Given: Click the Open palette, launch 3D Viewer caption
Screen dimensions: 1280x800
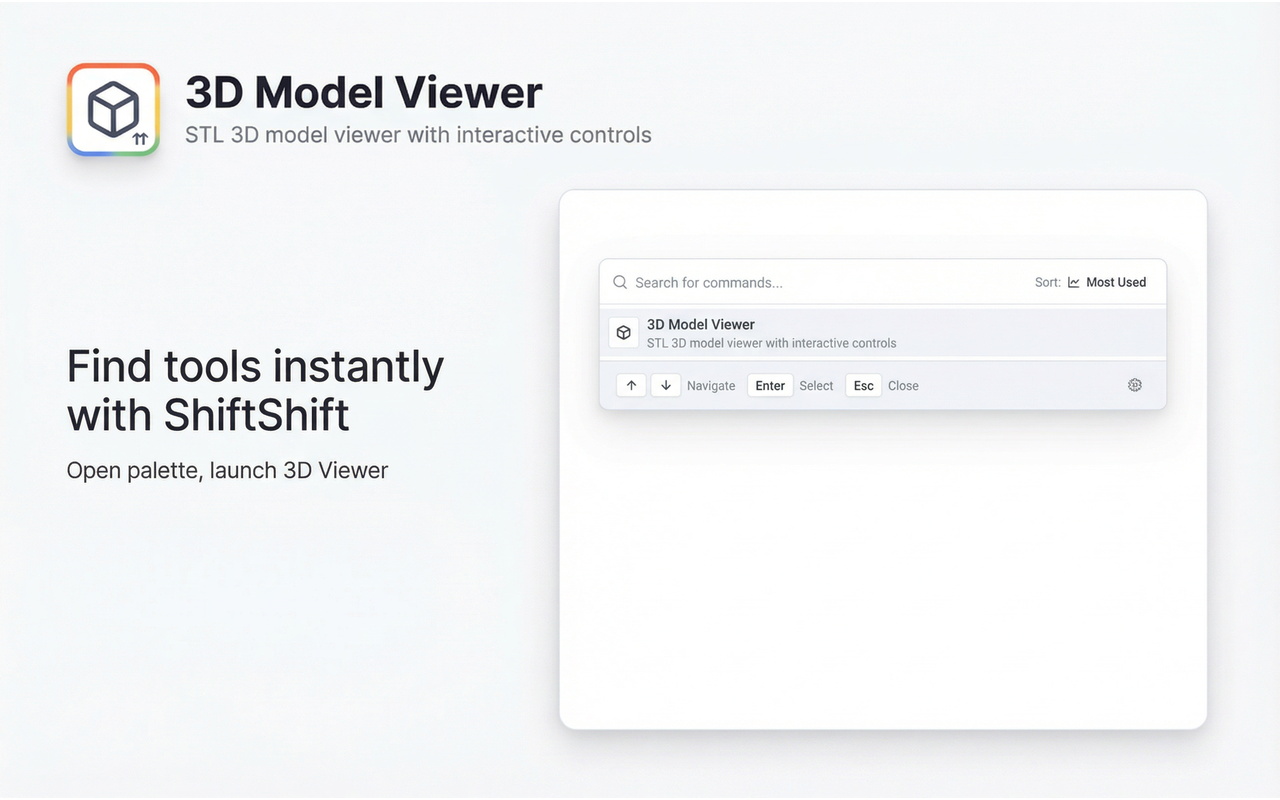Looking at the screenshot, I should point(227,470).
